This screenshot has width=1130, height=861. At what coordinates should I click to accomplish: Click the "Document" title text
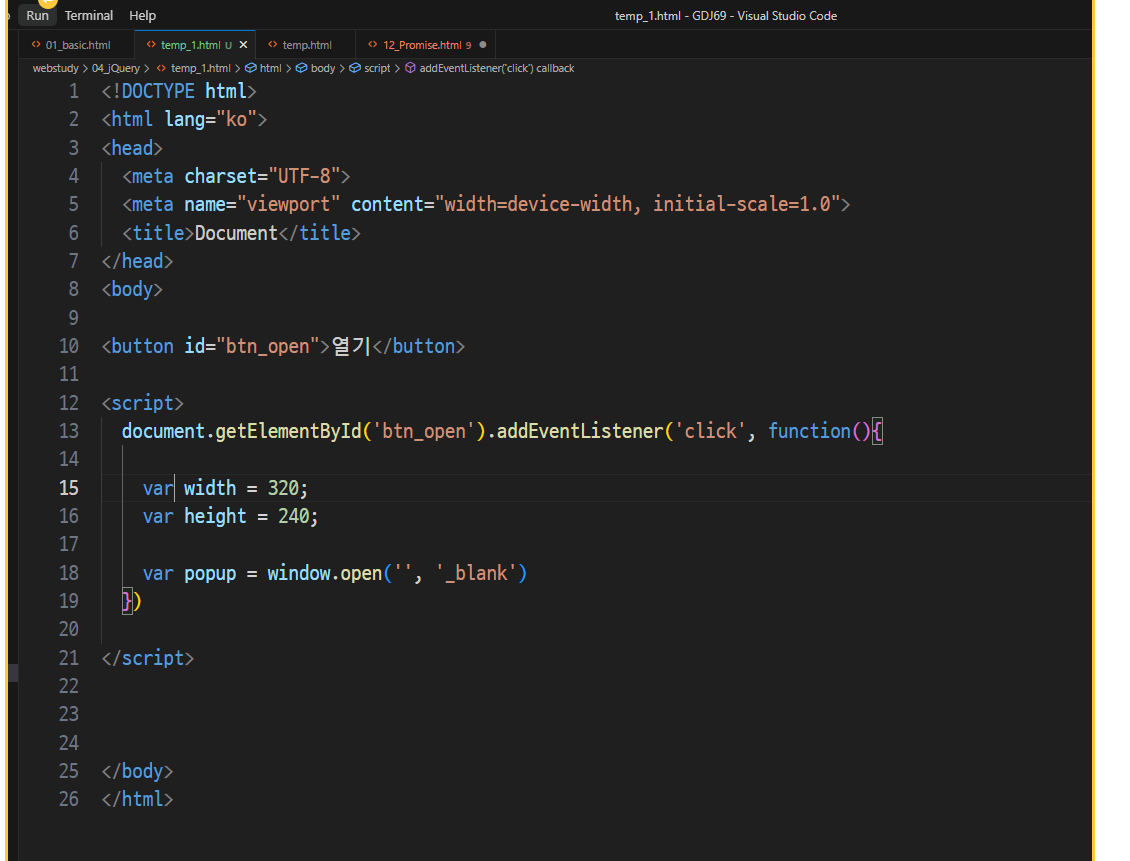click(236, 233)
